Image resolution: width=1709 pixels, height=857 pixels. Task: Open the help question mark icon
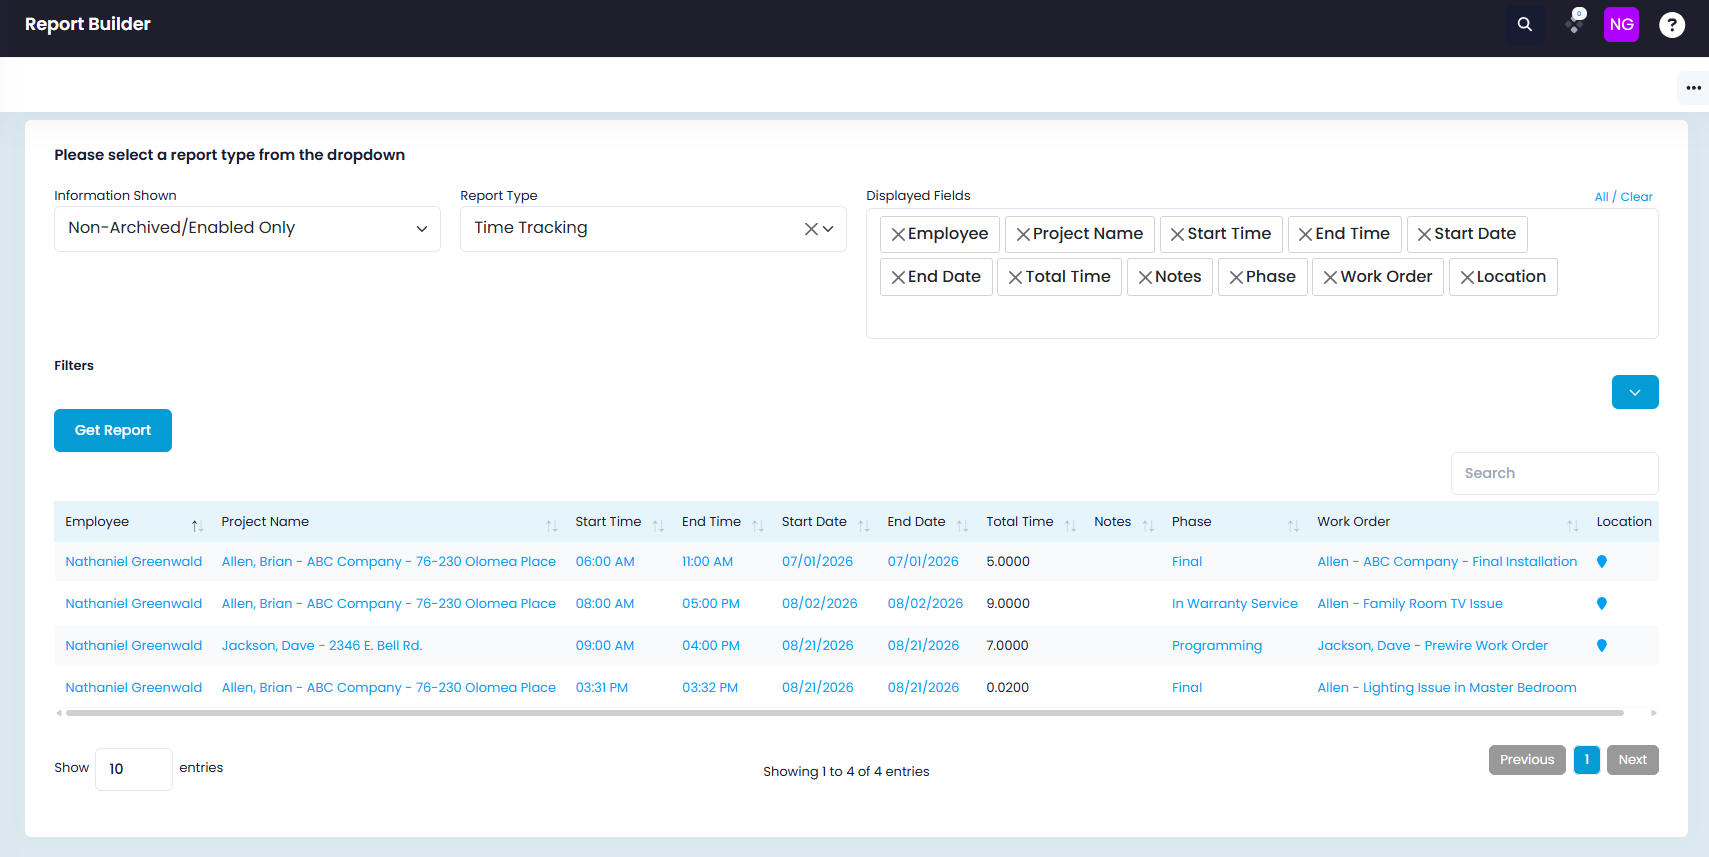(1671, 24)
